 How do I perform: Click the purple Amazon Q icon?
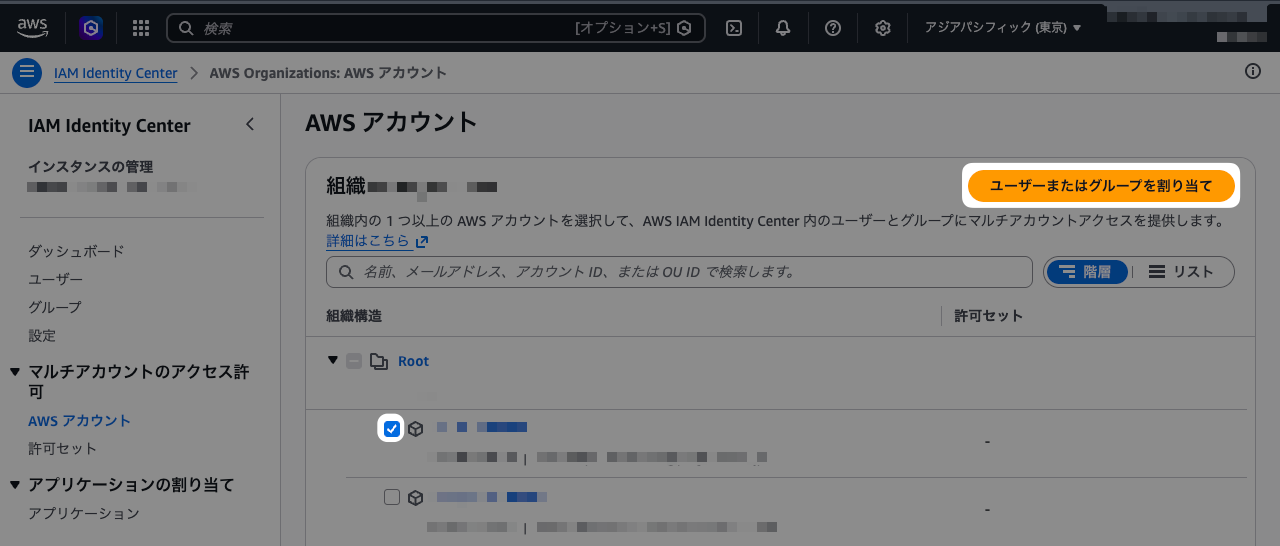pyautogui.click(x=91, y=28)
